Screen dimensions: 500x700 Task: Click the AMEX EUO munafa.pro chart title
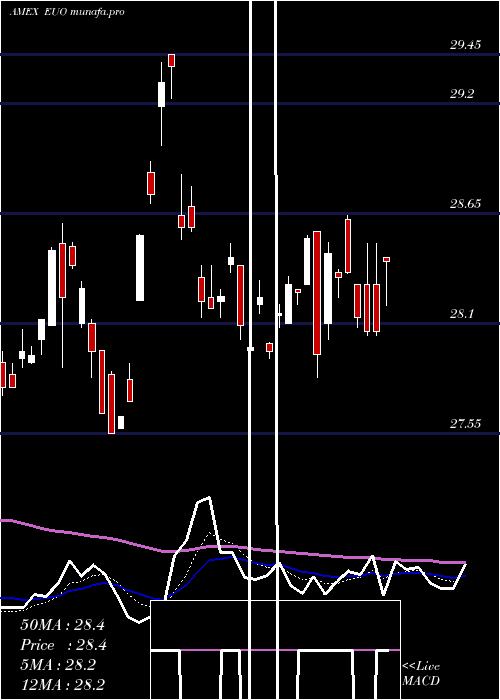[67, 12]
